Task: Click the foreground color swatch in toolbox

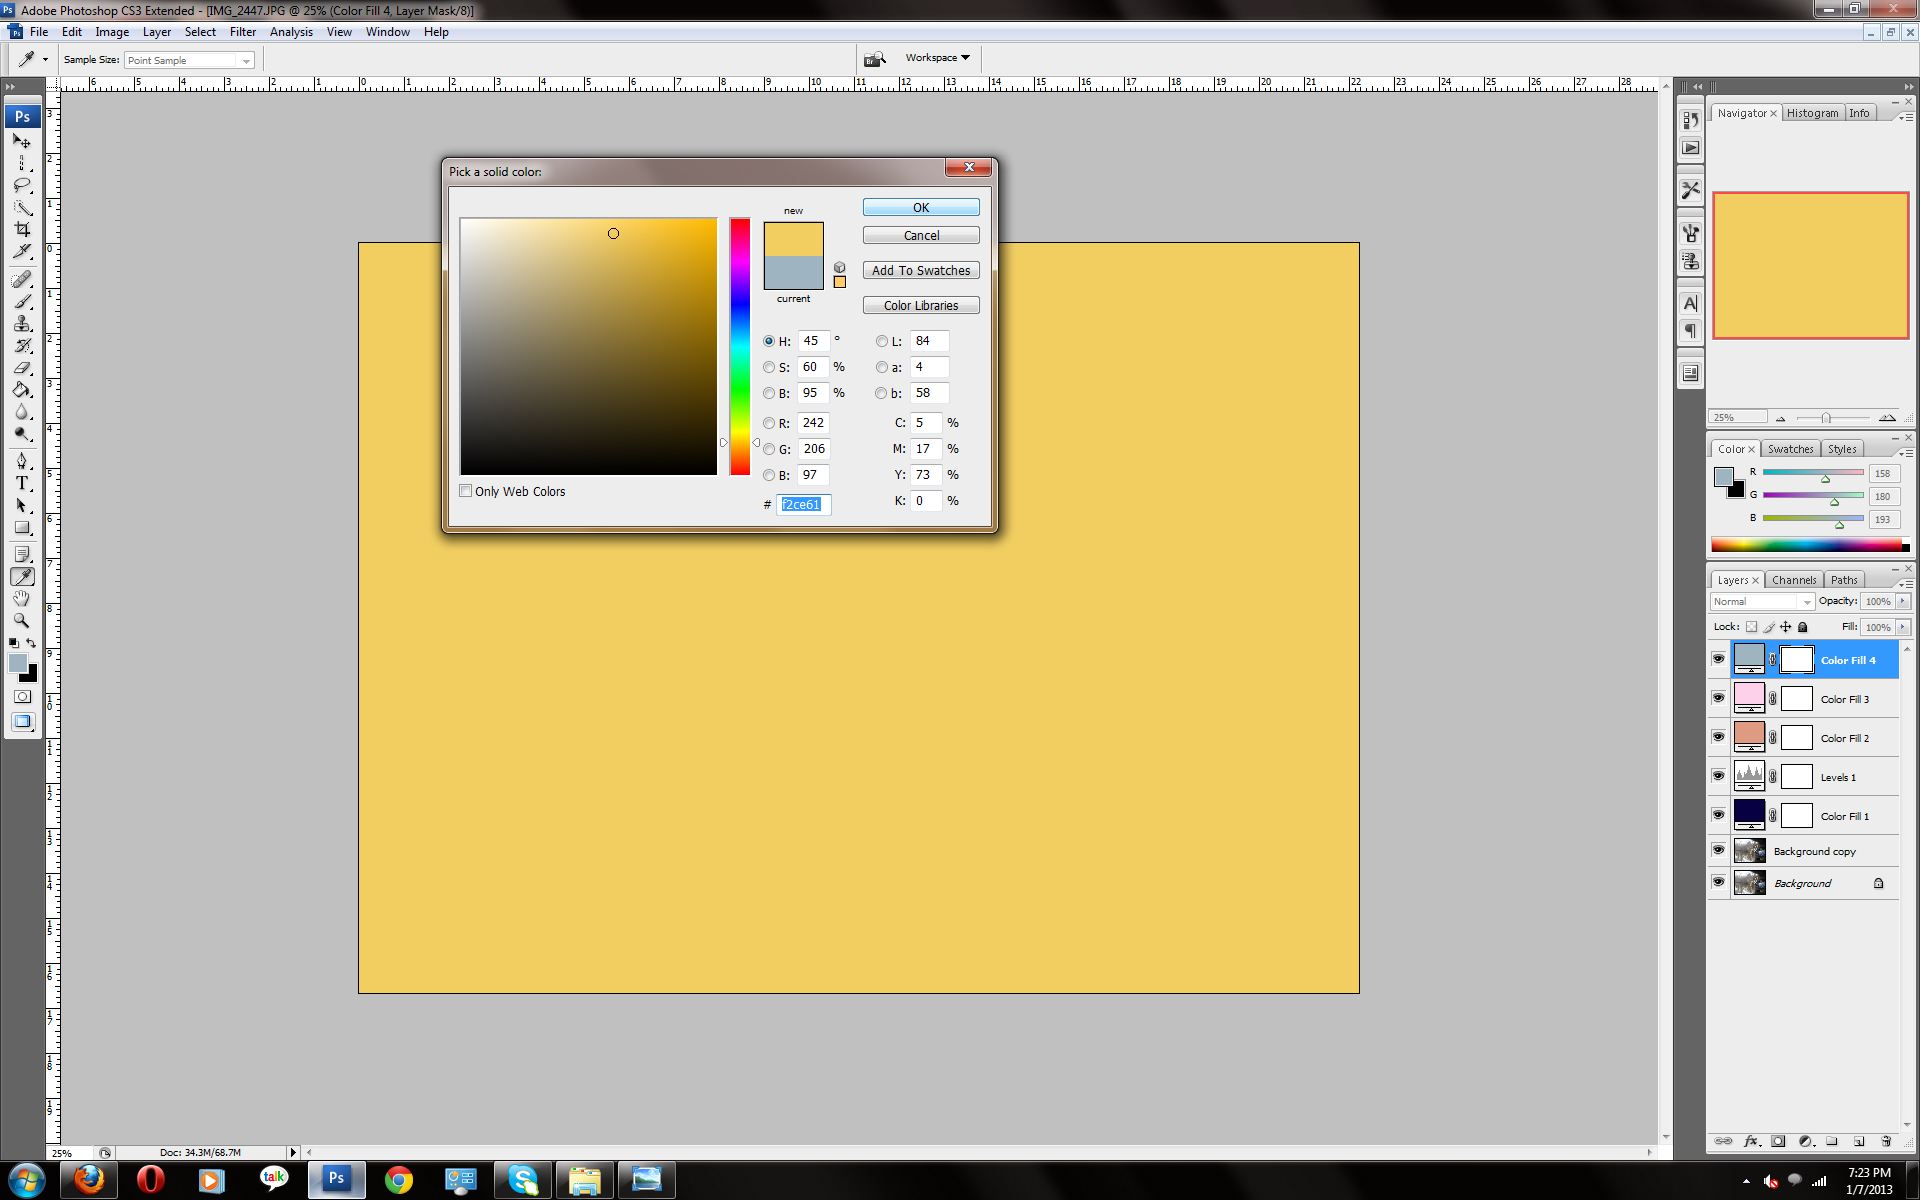Action: 17,662
